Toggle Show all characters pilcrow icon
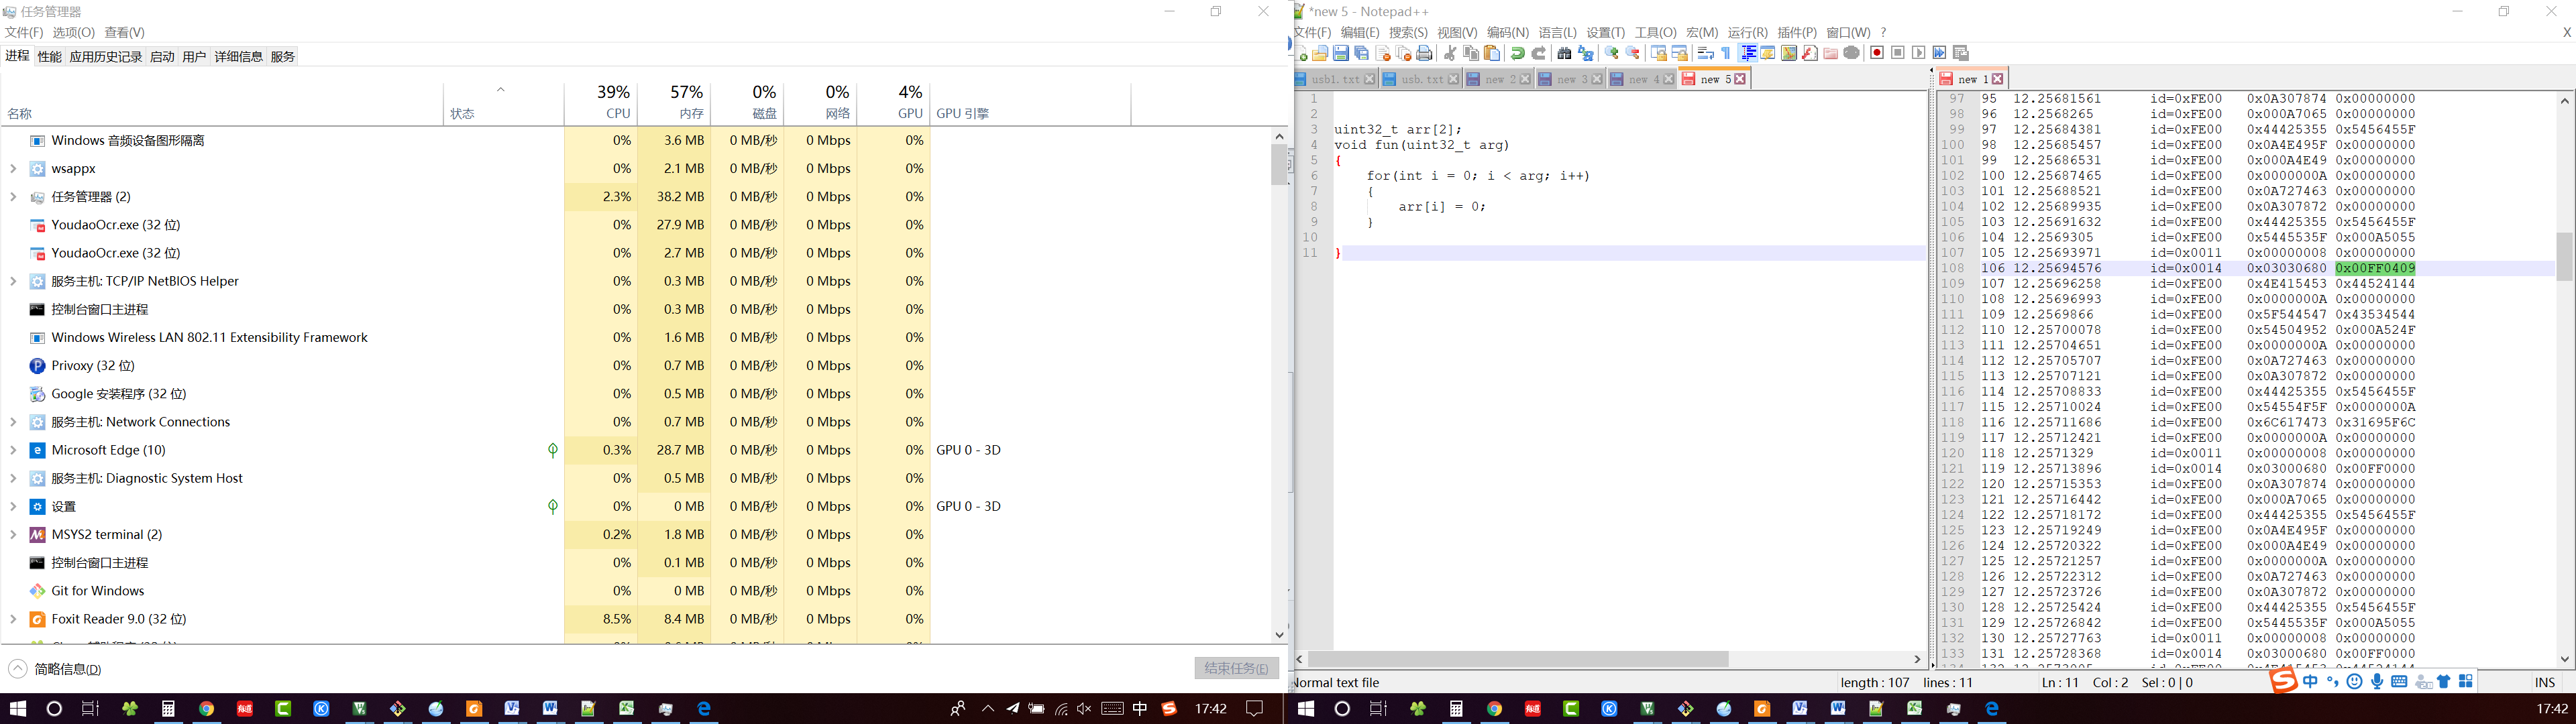Image resolution: width=2576 pixels, height=724 pixels. [1726, 53]
